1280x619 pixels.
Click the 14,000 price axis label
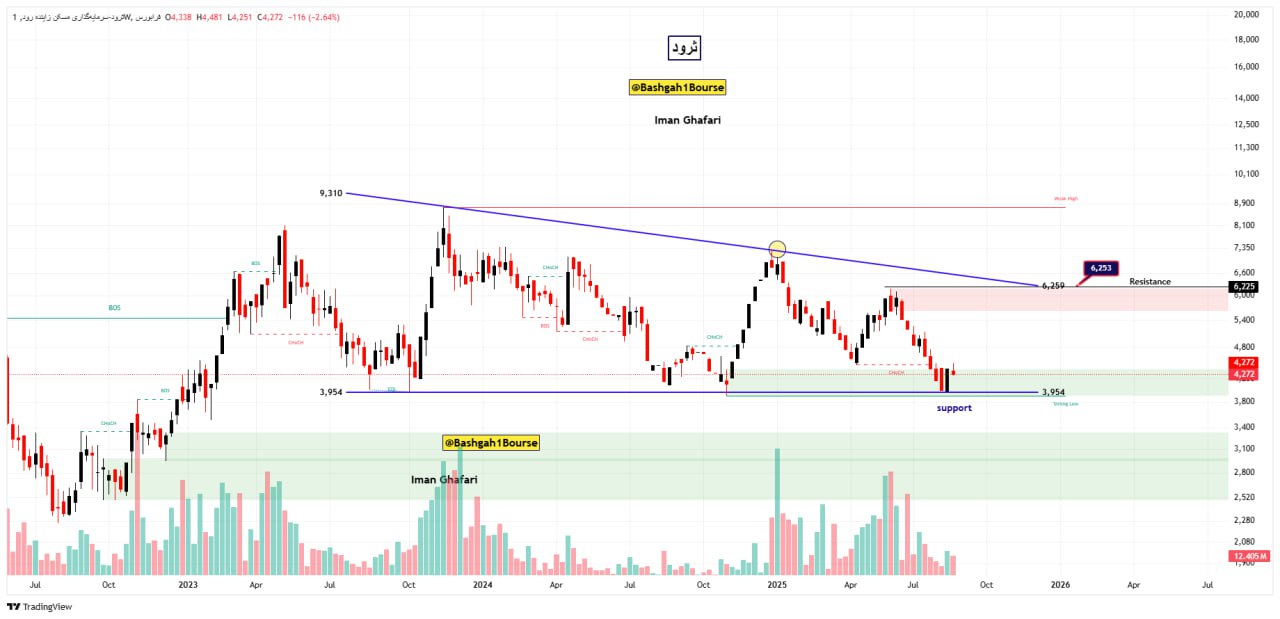1246,98
